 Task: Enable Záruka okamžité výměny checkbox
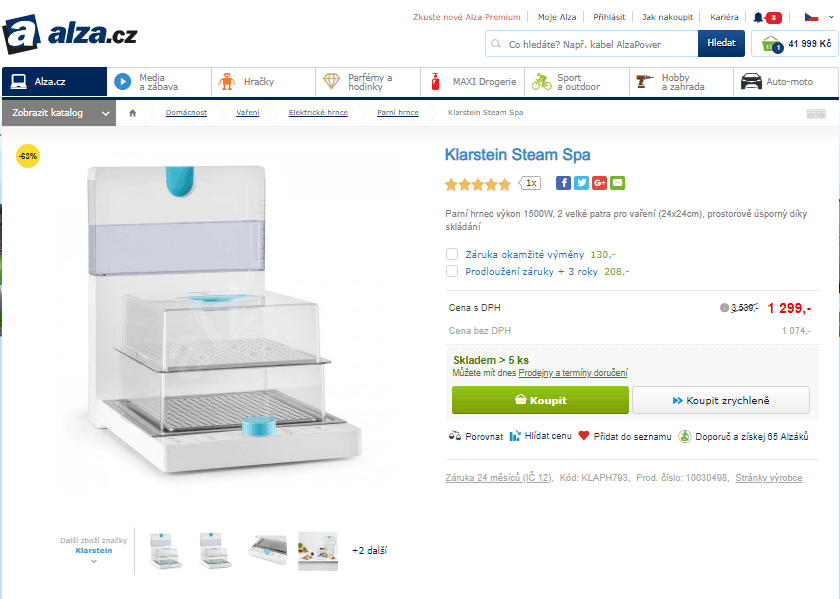(452, 254)
